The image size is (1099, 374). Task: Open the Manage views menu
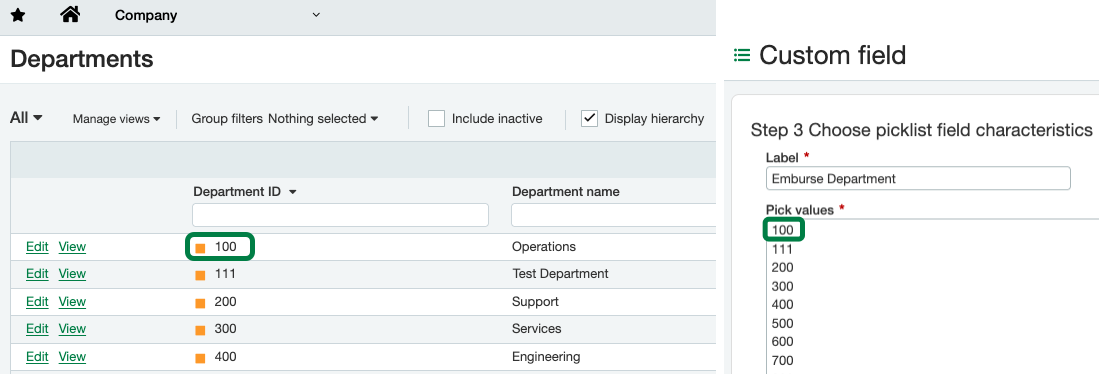click(x=116, y=119)
